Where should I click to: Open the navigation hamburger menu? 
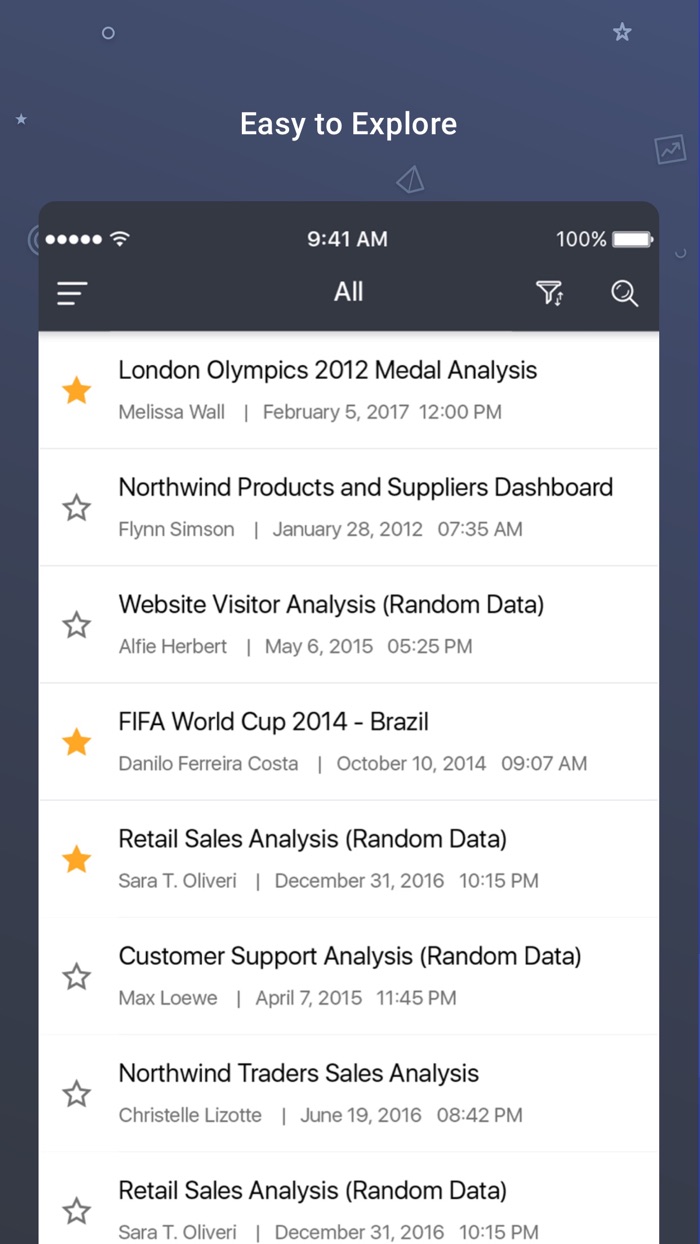[x=71, y=293]
